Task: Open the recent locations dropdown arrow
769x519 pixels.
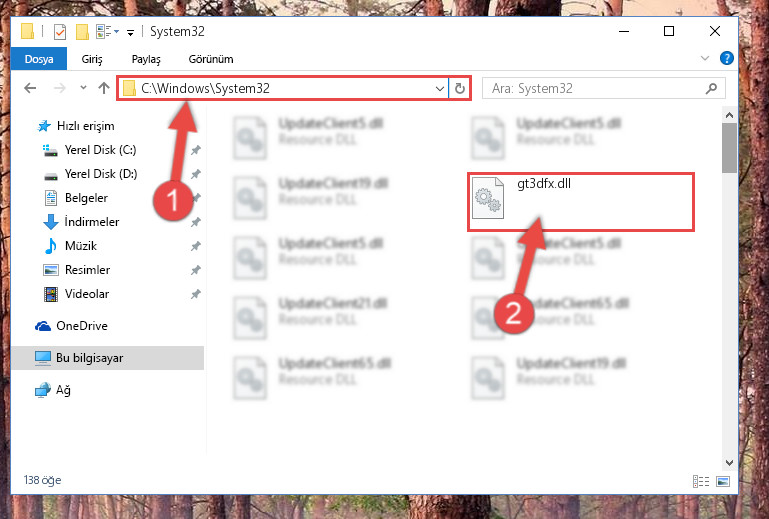Action: pyautogui.click(x=83, y=88)
